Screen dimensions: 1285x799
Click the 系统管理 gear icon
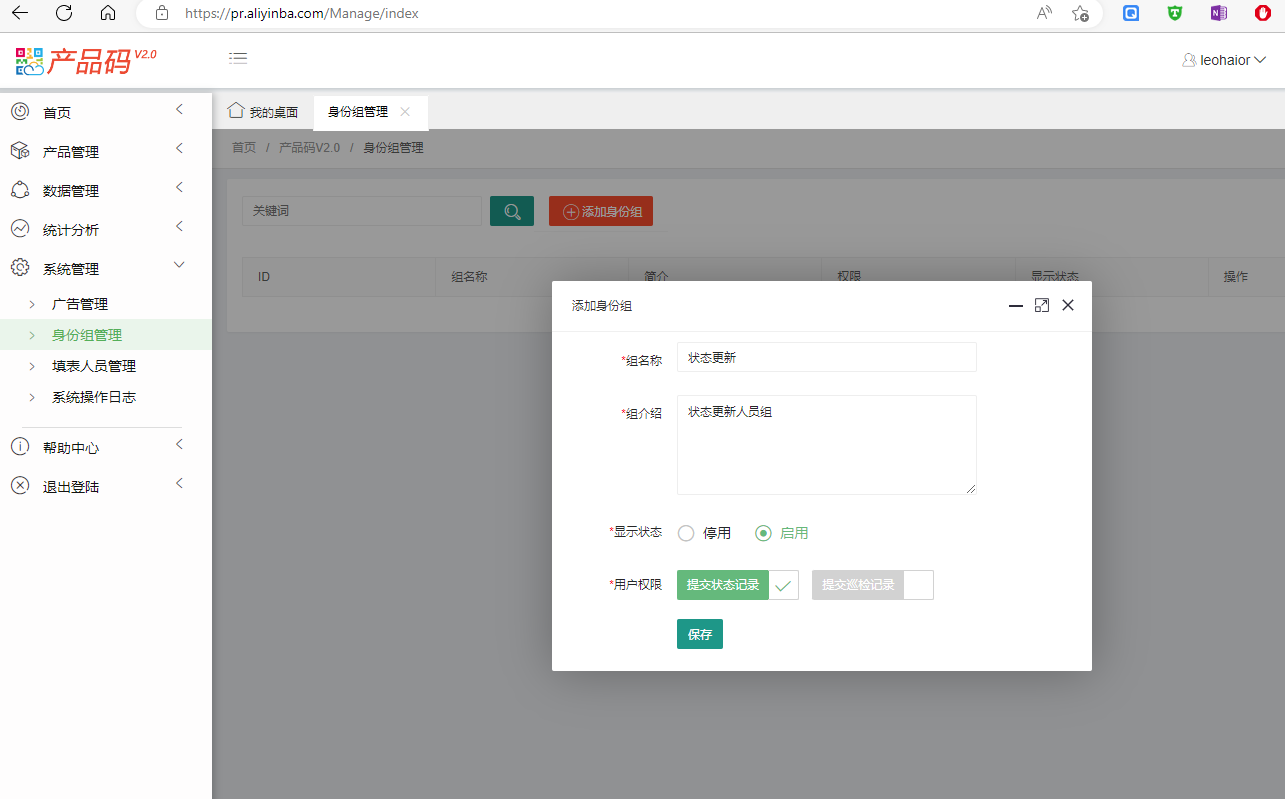[20, 268]
